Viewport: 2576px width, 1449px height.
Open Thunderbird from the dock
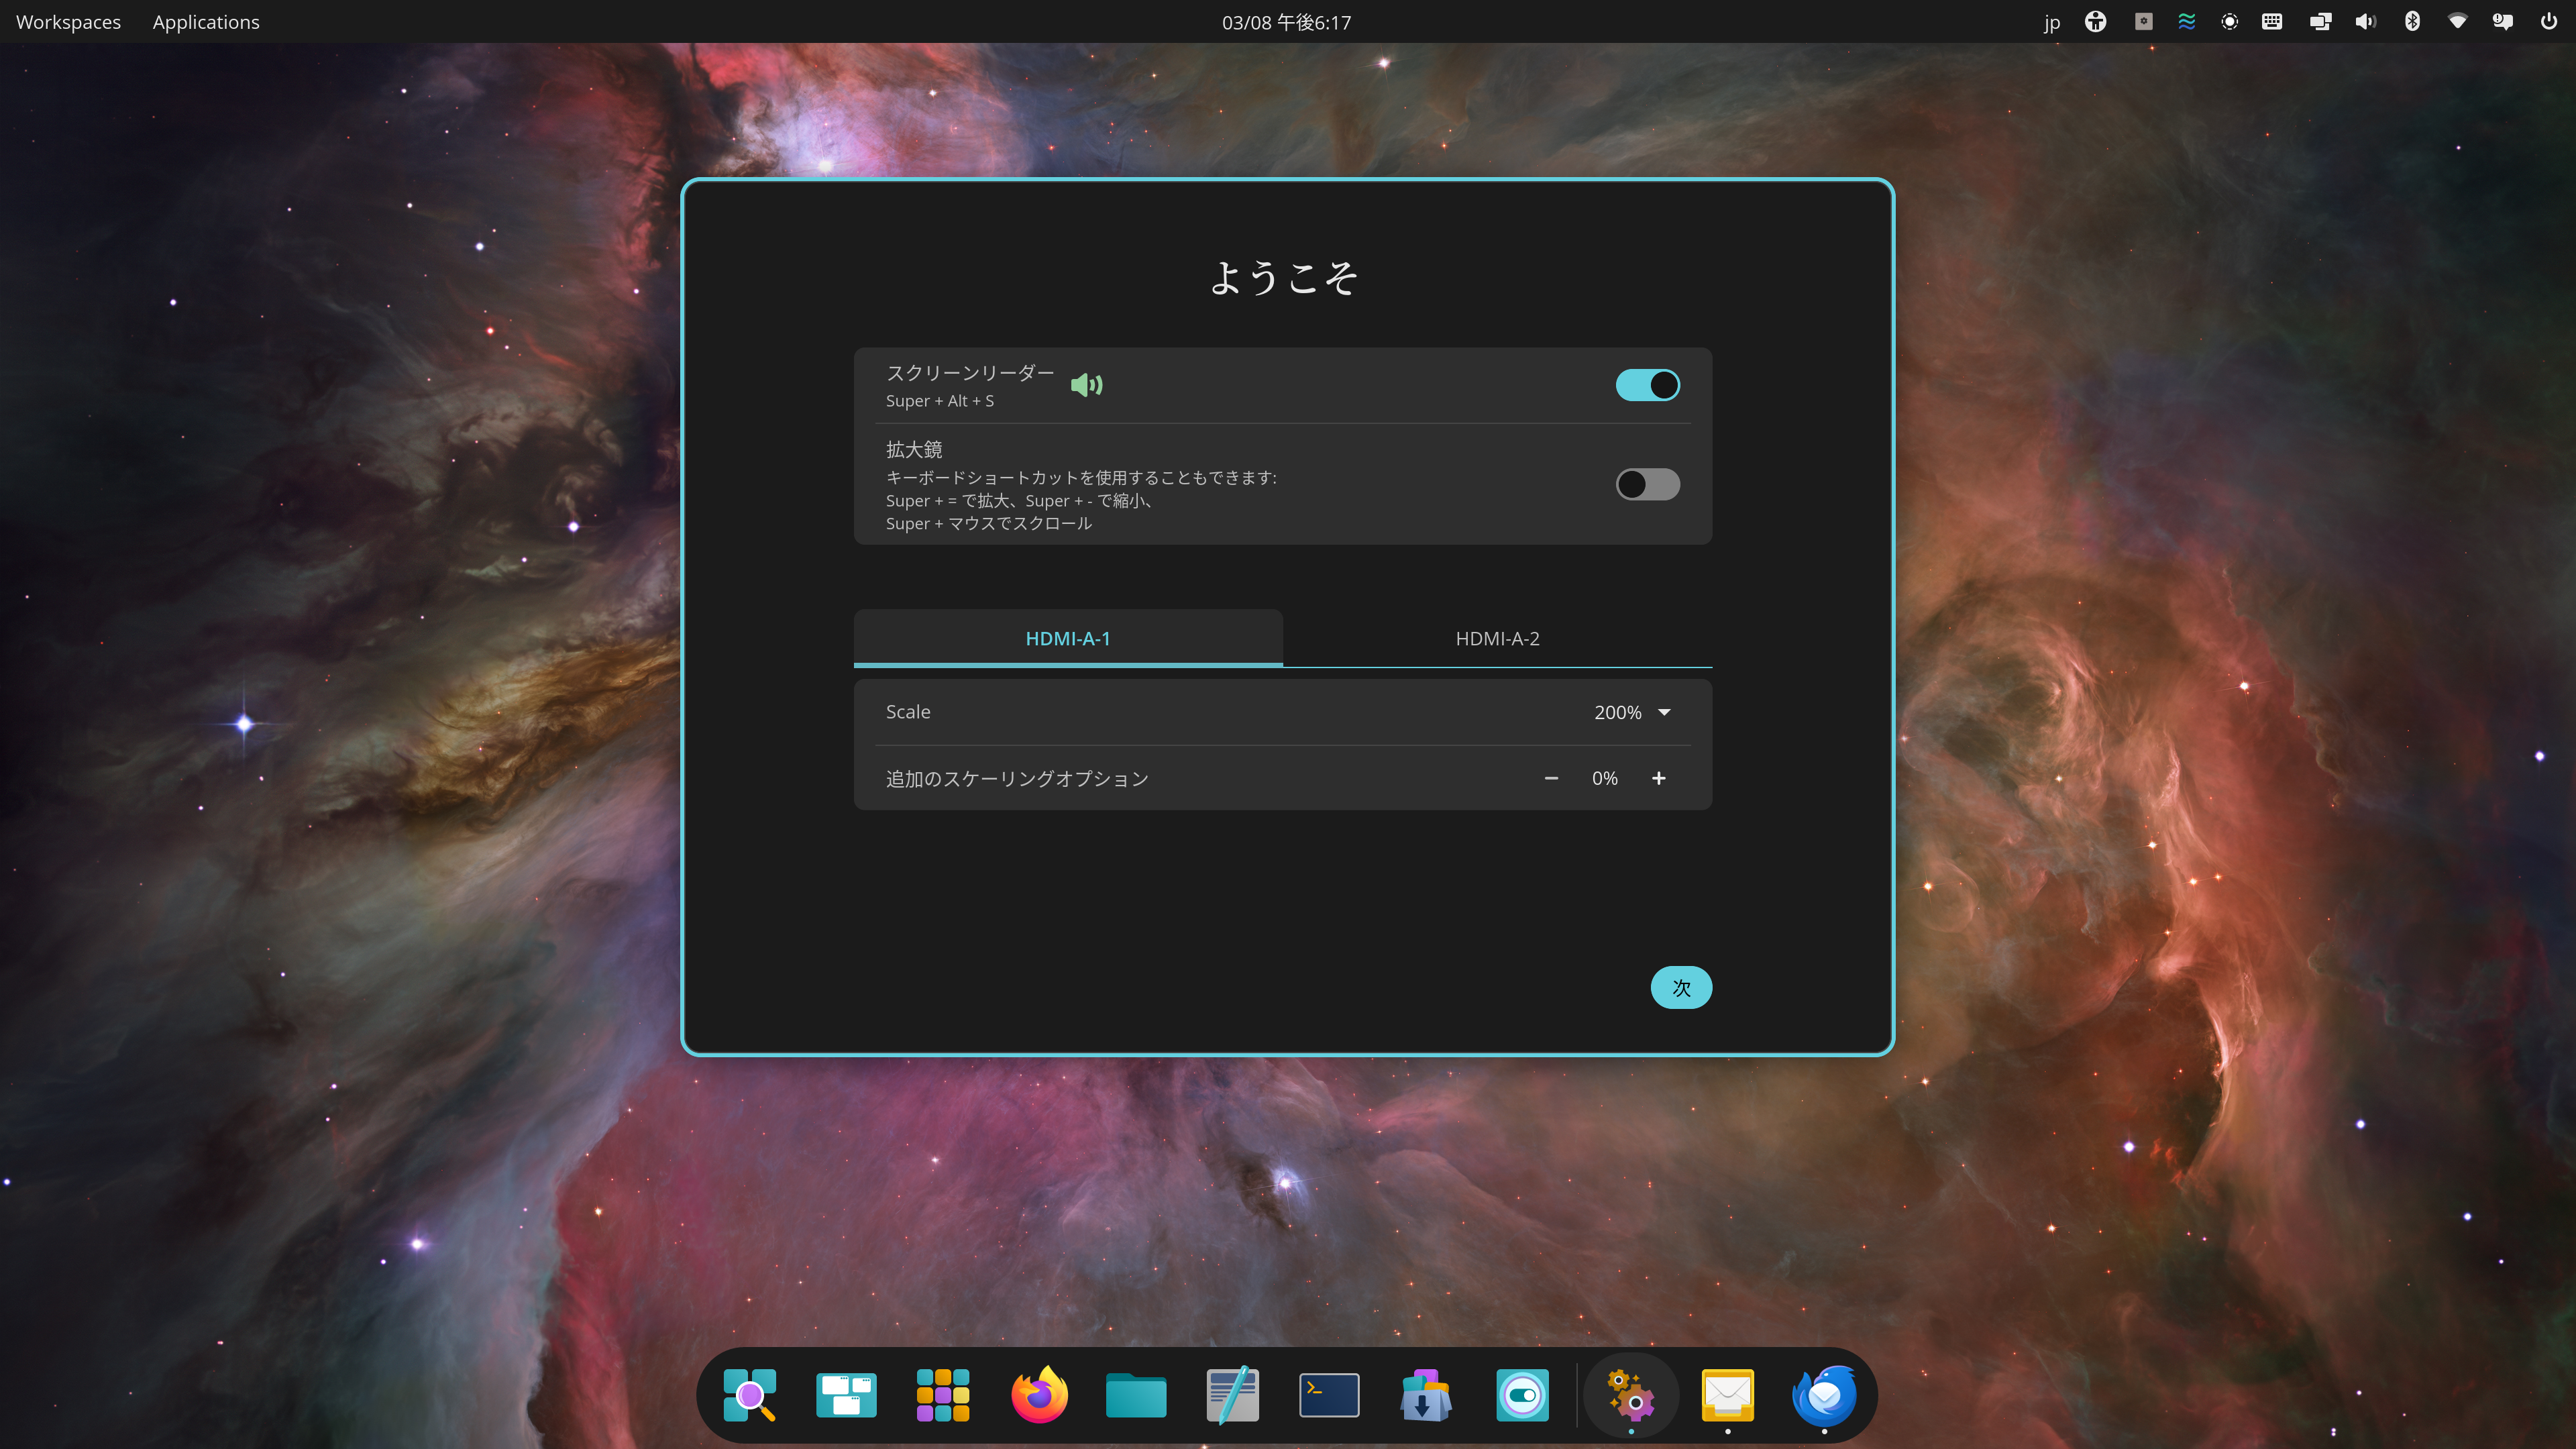(1824, 1395)
